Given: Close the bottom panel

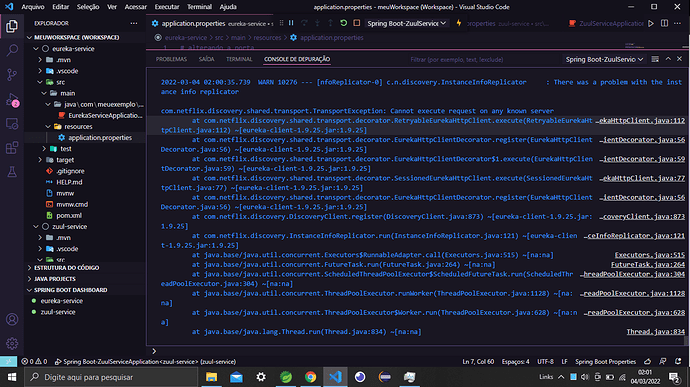Looking at the screenshot, I should tap(679, 59).
